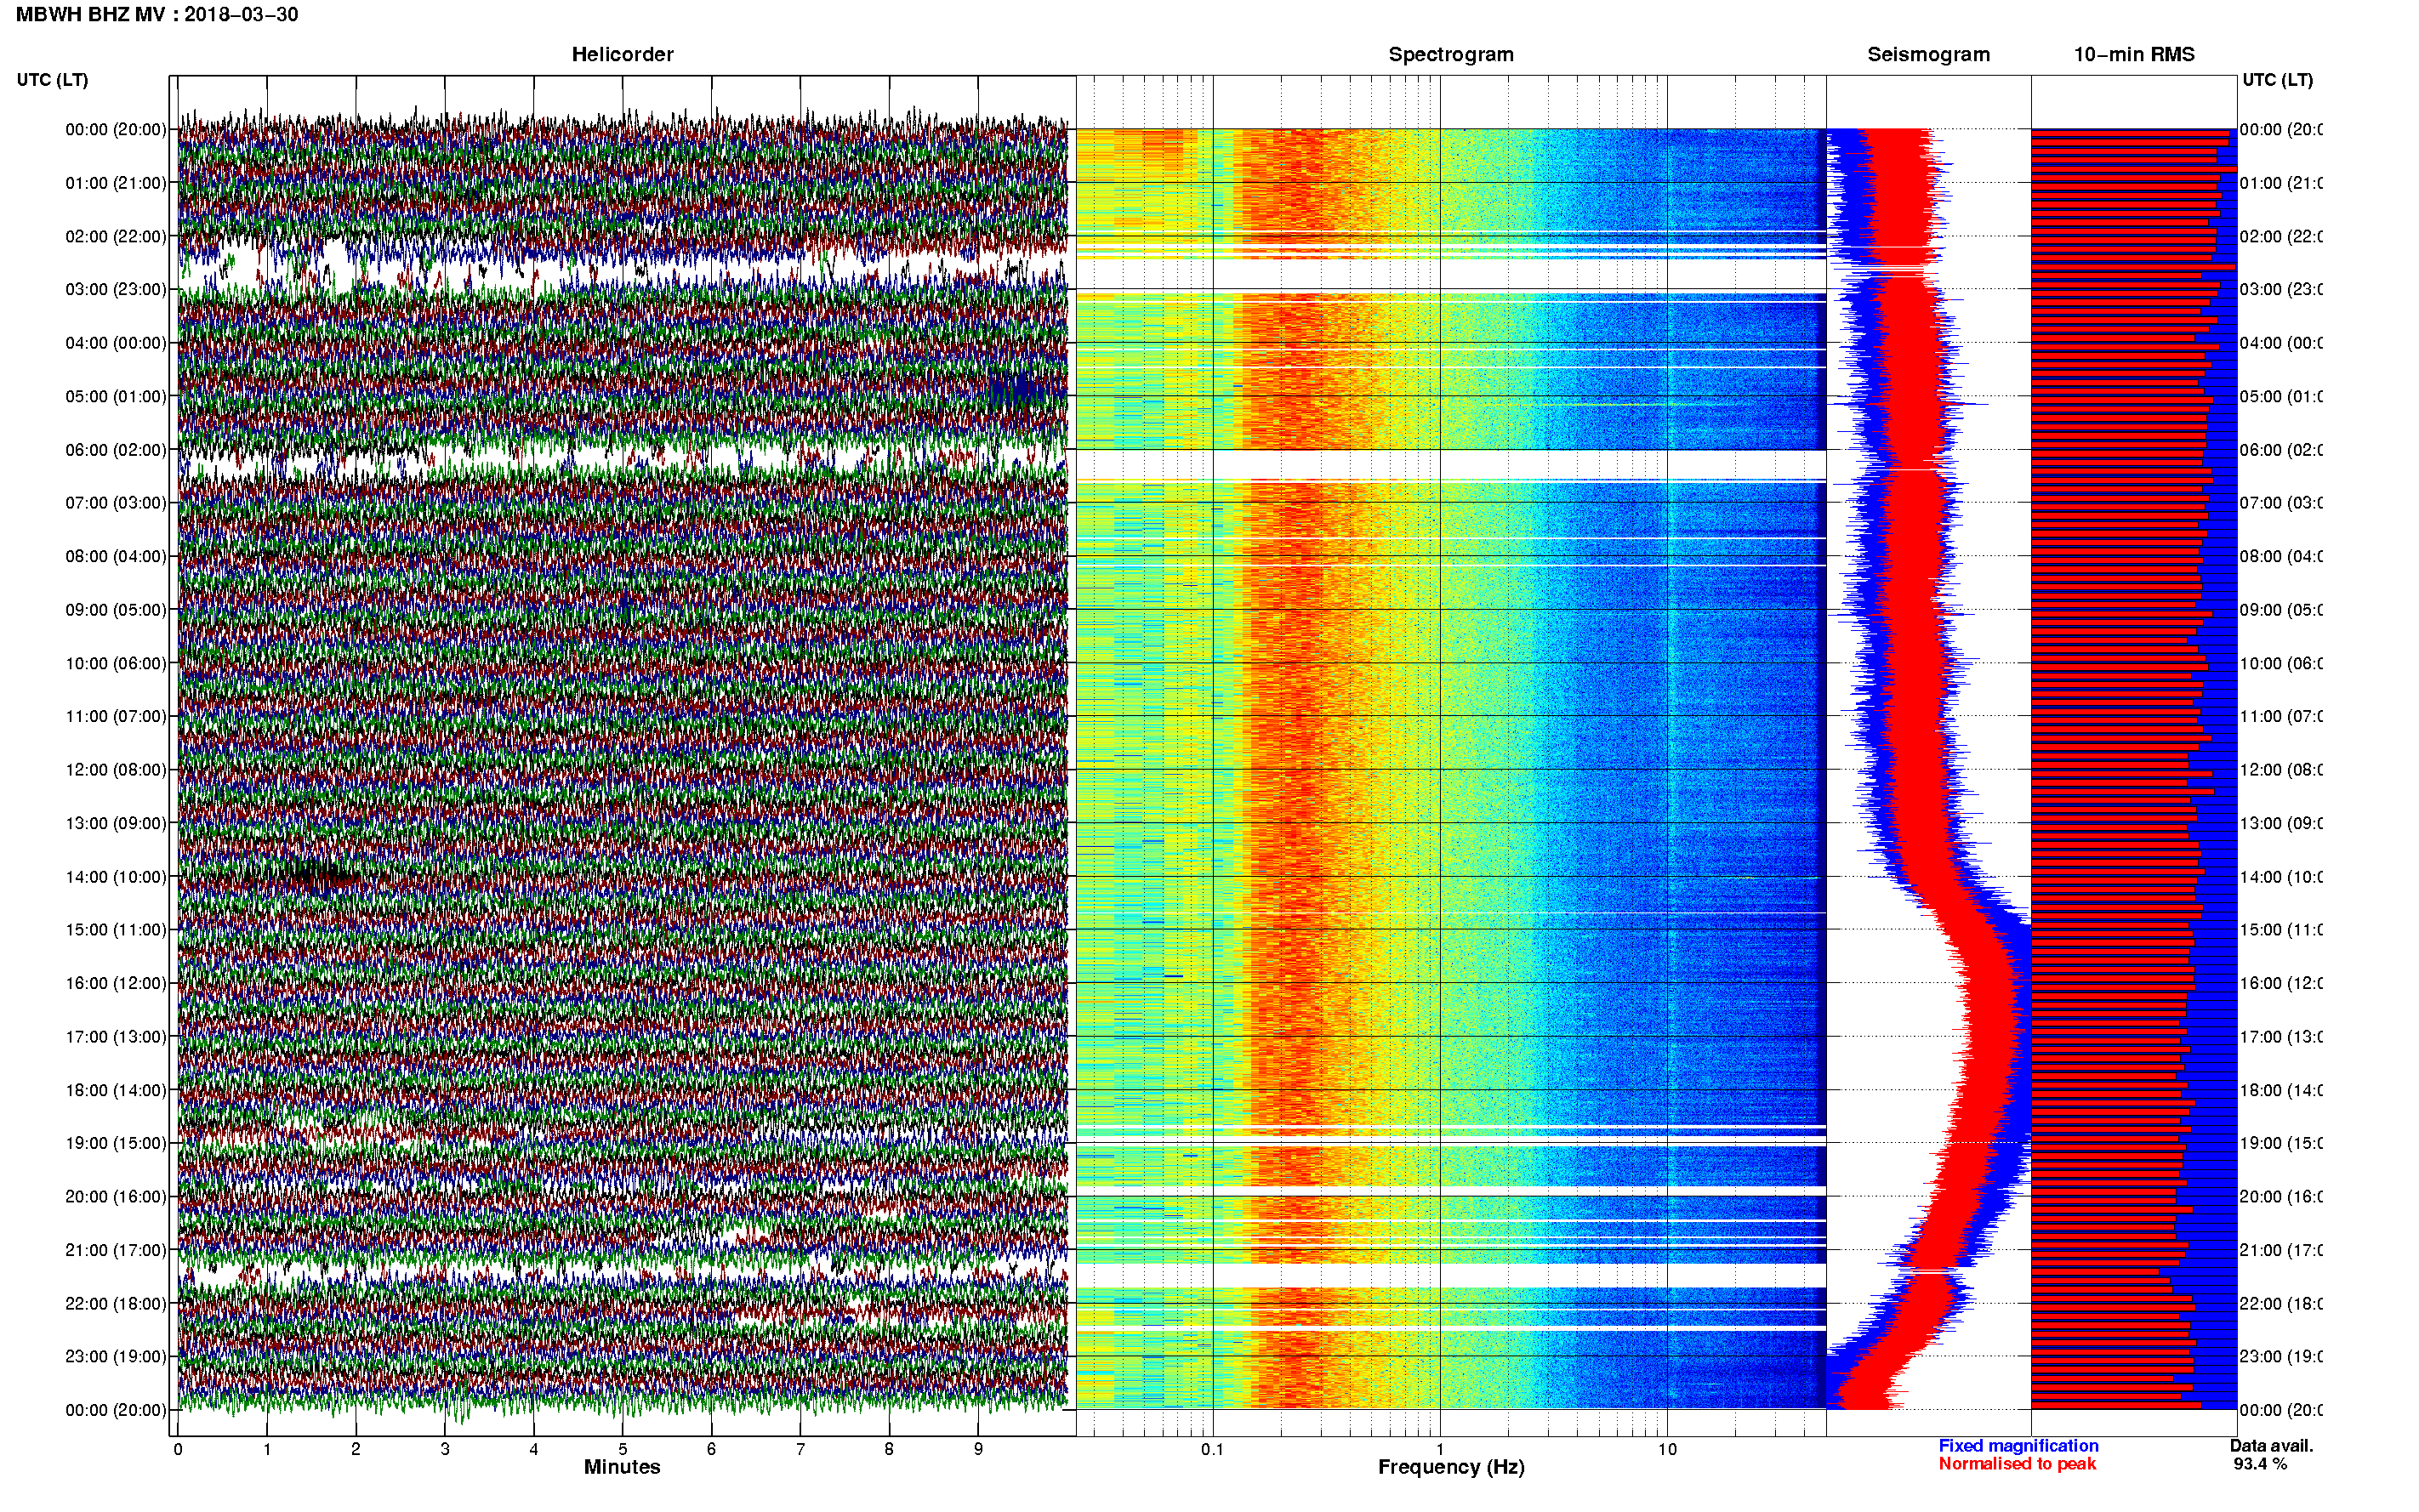
Task: Select the left '14:00 (10:00)' time label
Action: point(116,877)
